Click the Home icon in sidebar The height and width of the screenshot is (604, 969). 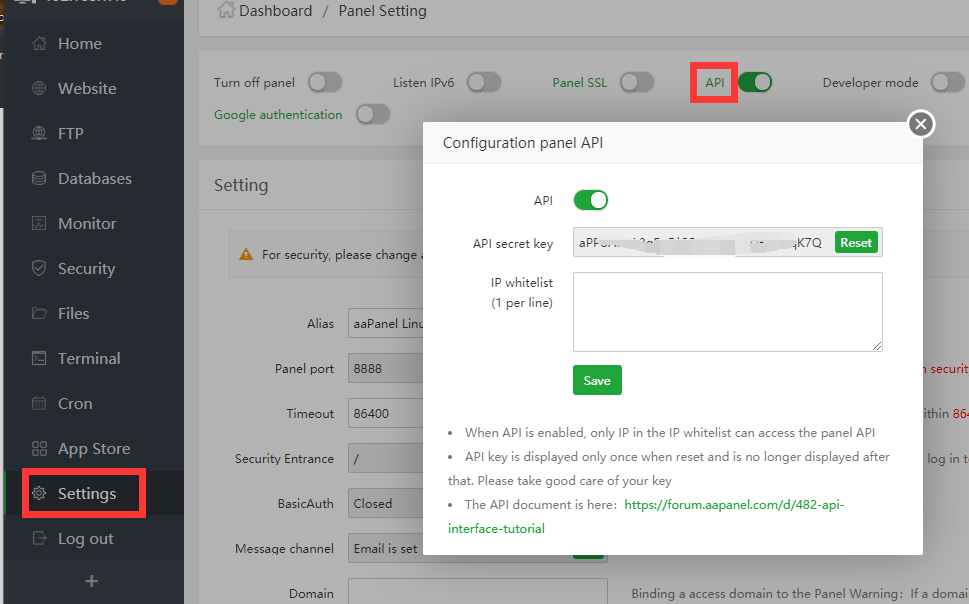tap(39, 44)
